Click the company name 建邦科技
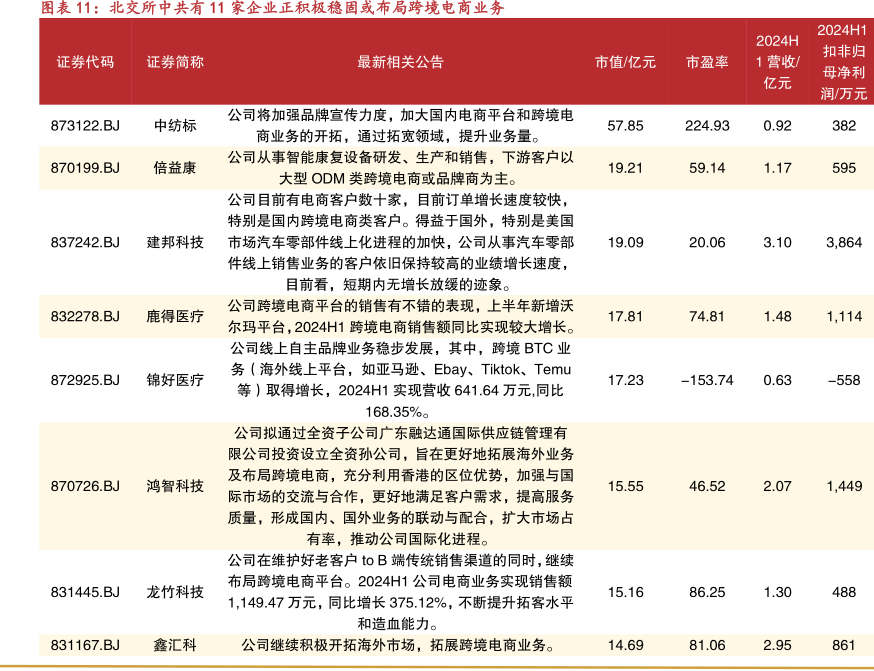This screenshot has height=671, width=874. (175, 242)
